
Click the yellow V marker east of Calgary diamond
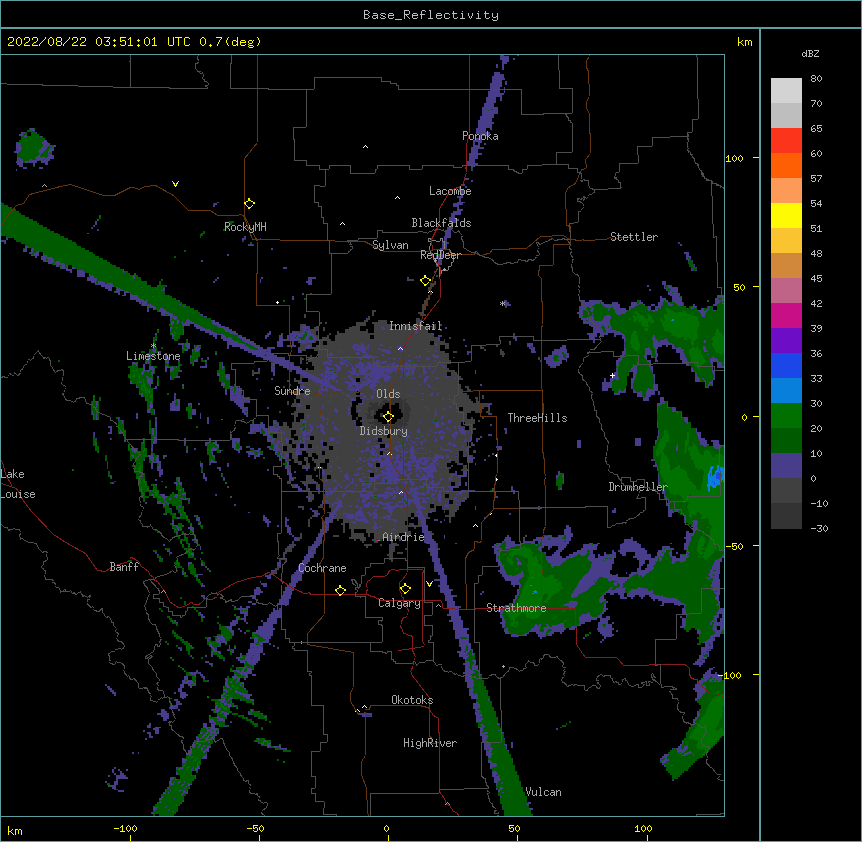click(x=429, y=584)
